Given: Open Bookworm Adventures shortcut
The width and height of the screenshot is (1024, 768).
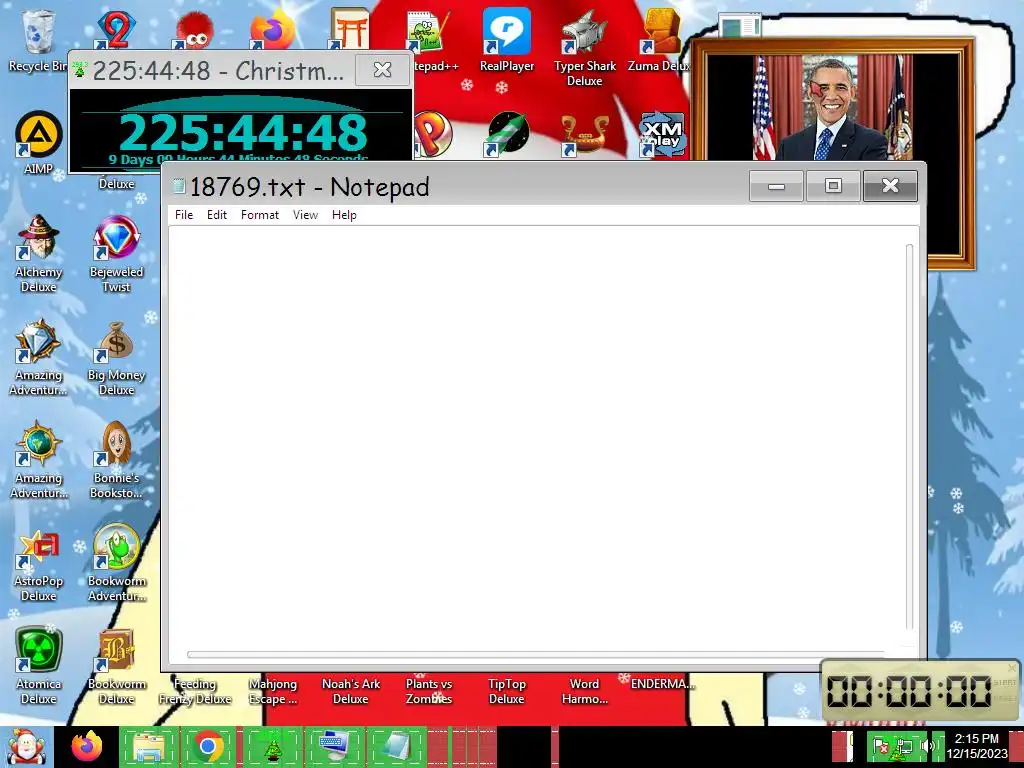Looking at the screenshot, I should click(116, 563).
